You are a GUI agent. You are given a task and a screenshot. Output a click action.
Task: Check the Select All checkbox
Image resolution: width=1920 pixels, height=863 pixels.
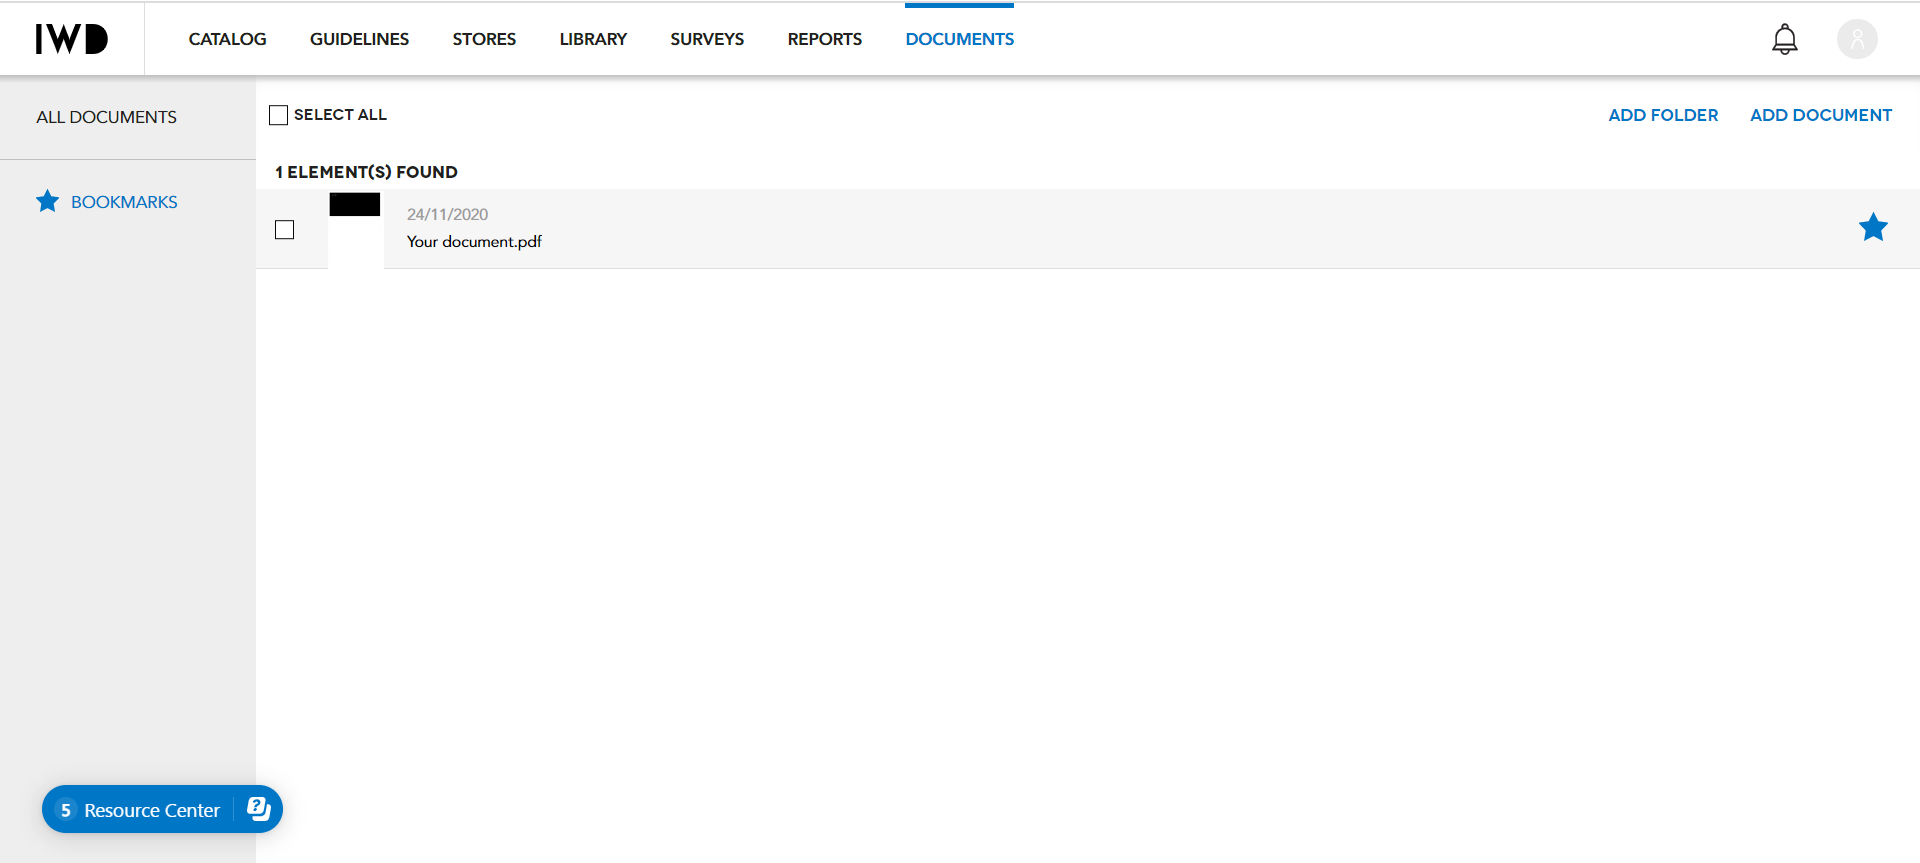pos(278,115)
